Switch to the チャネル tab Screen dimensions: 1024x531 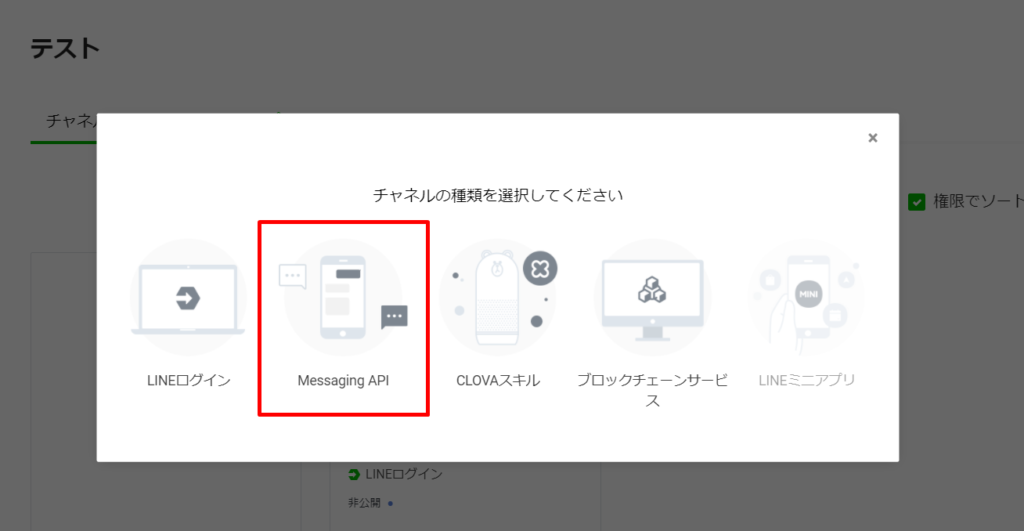[71, 121]
